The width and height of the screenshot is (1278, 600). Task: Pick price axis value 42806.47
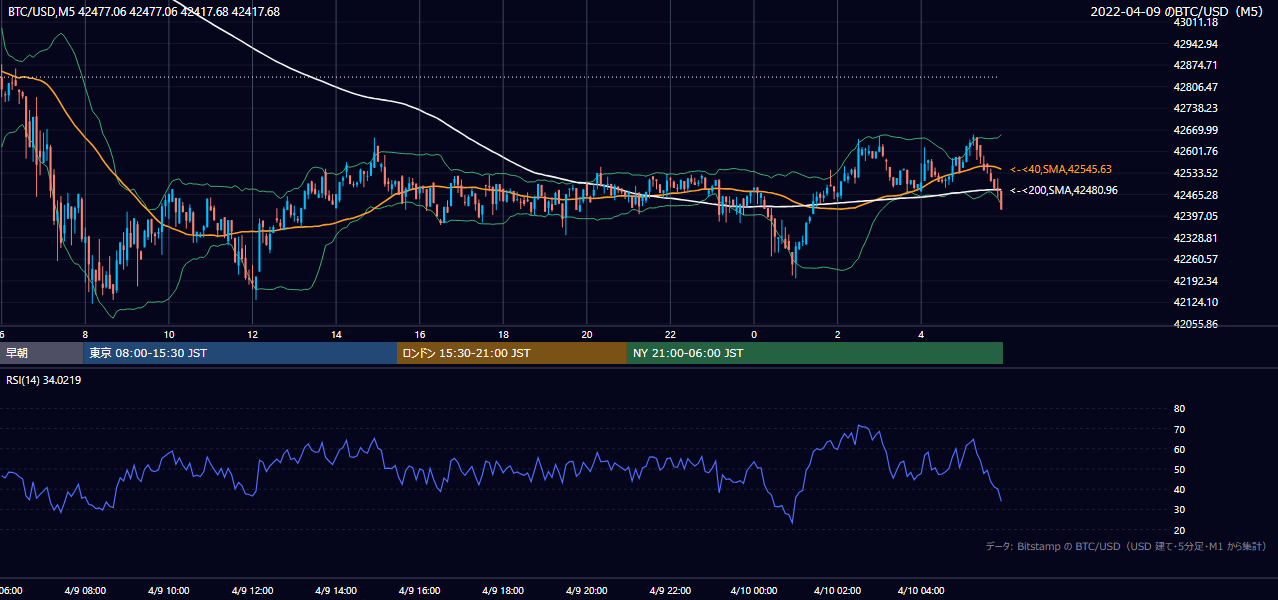[x=1196, y=87]
